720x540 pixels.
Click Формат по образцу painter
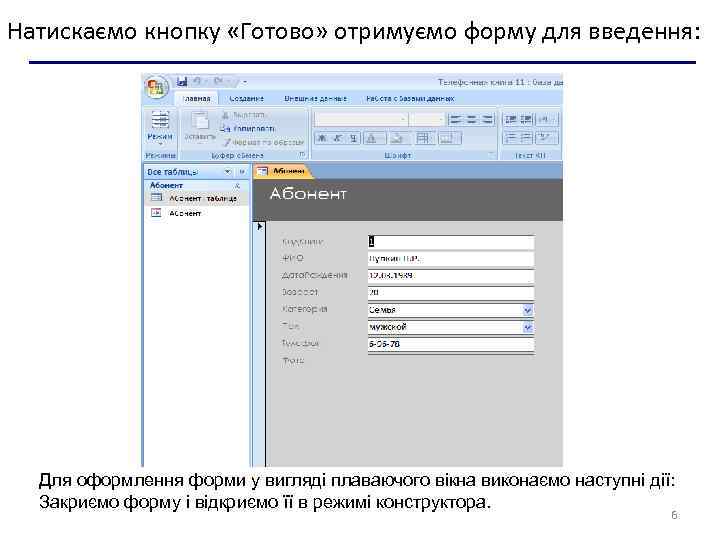click(264, 142)
